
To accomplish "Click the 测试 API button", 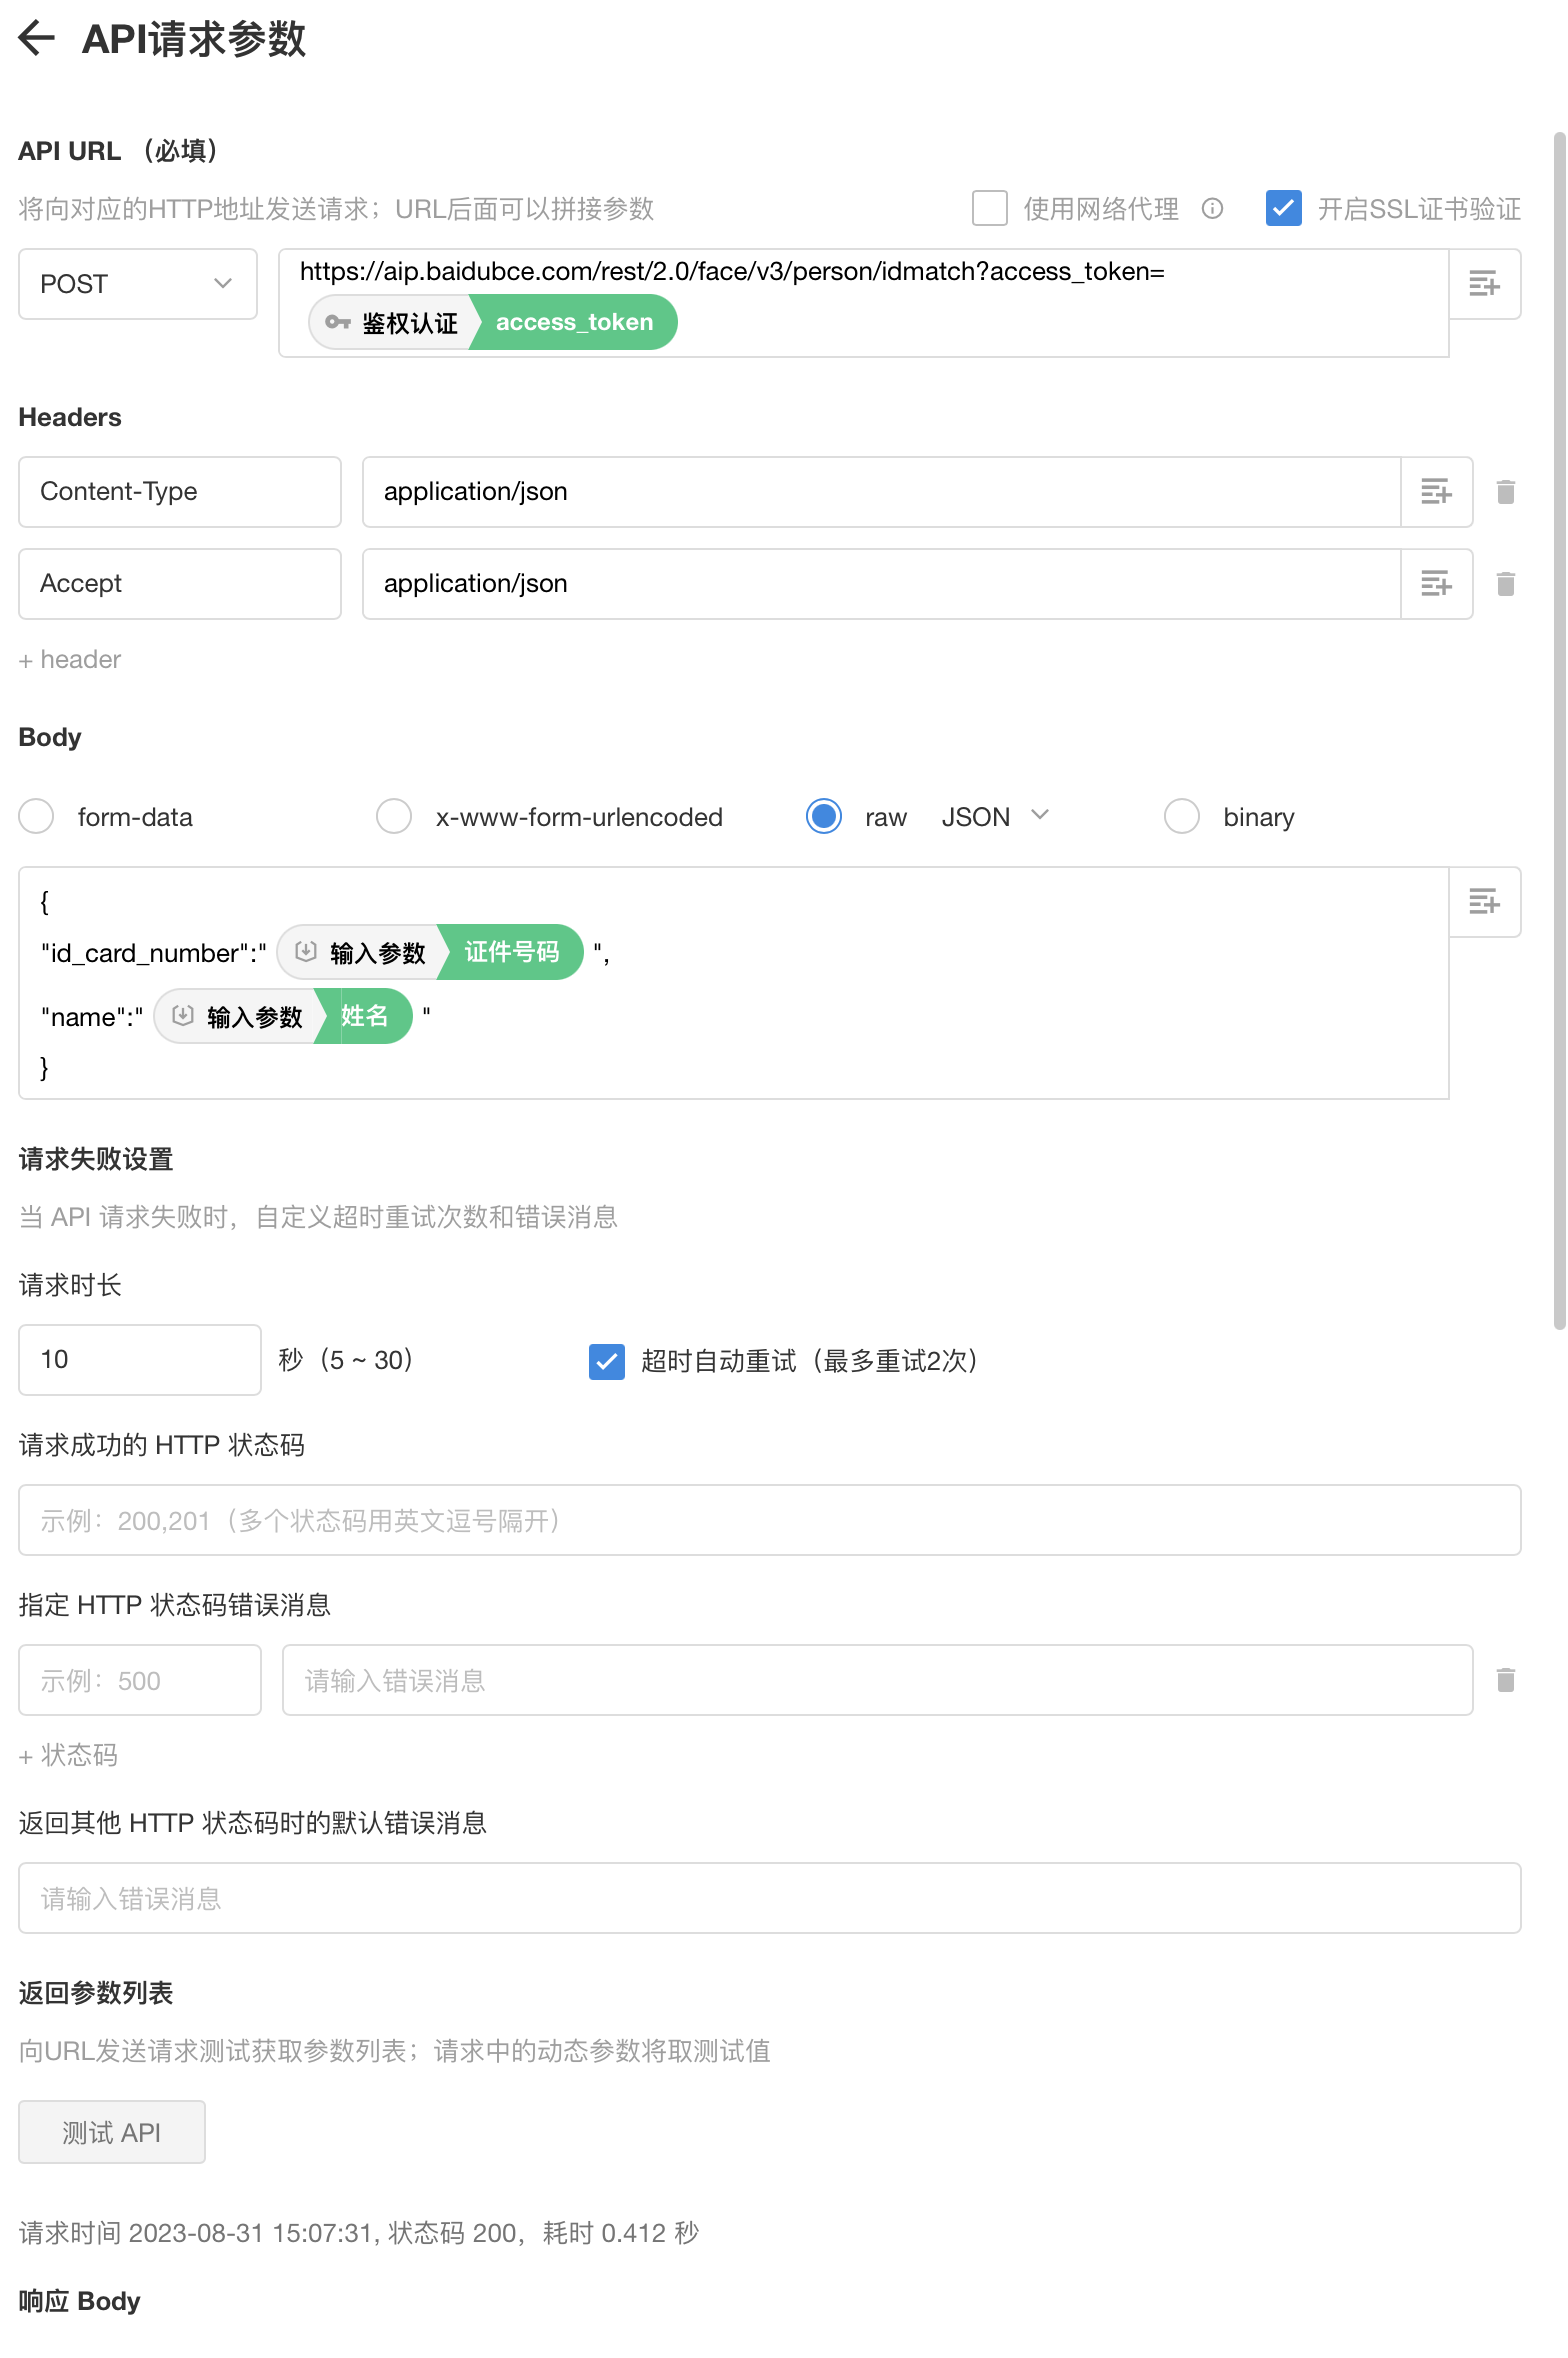I will coord(112,2133).
